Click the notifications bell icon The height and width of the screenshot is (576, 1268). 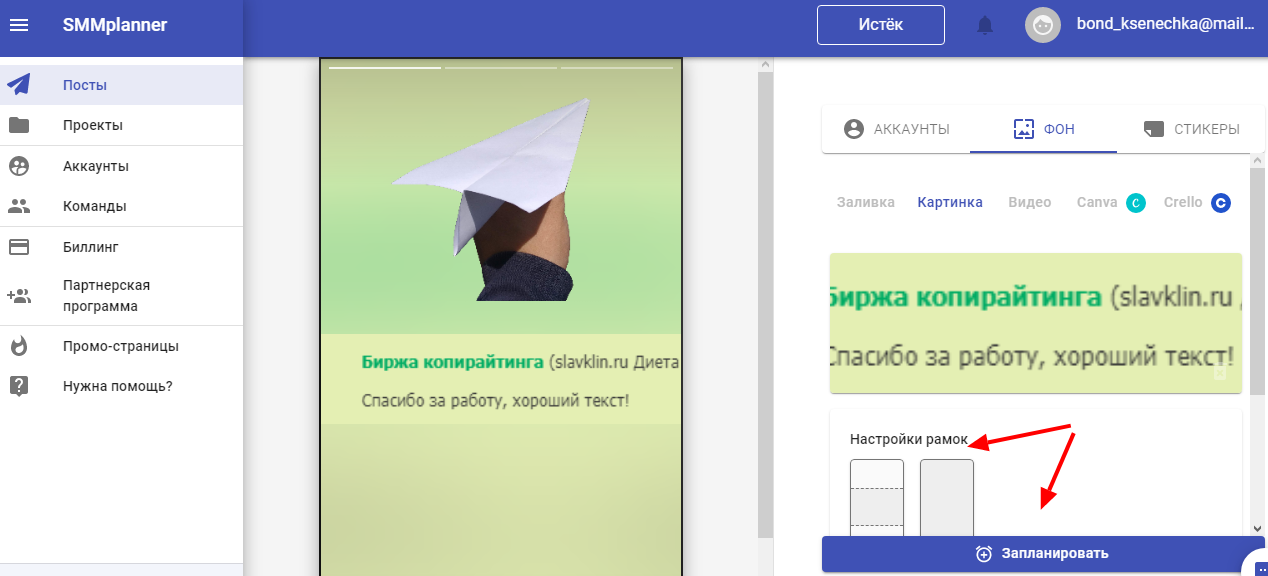pyautogui.click(x=985, y=25)
